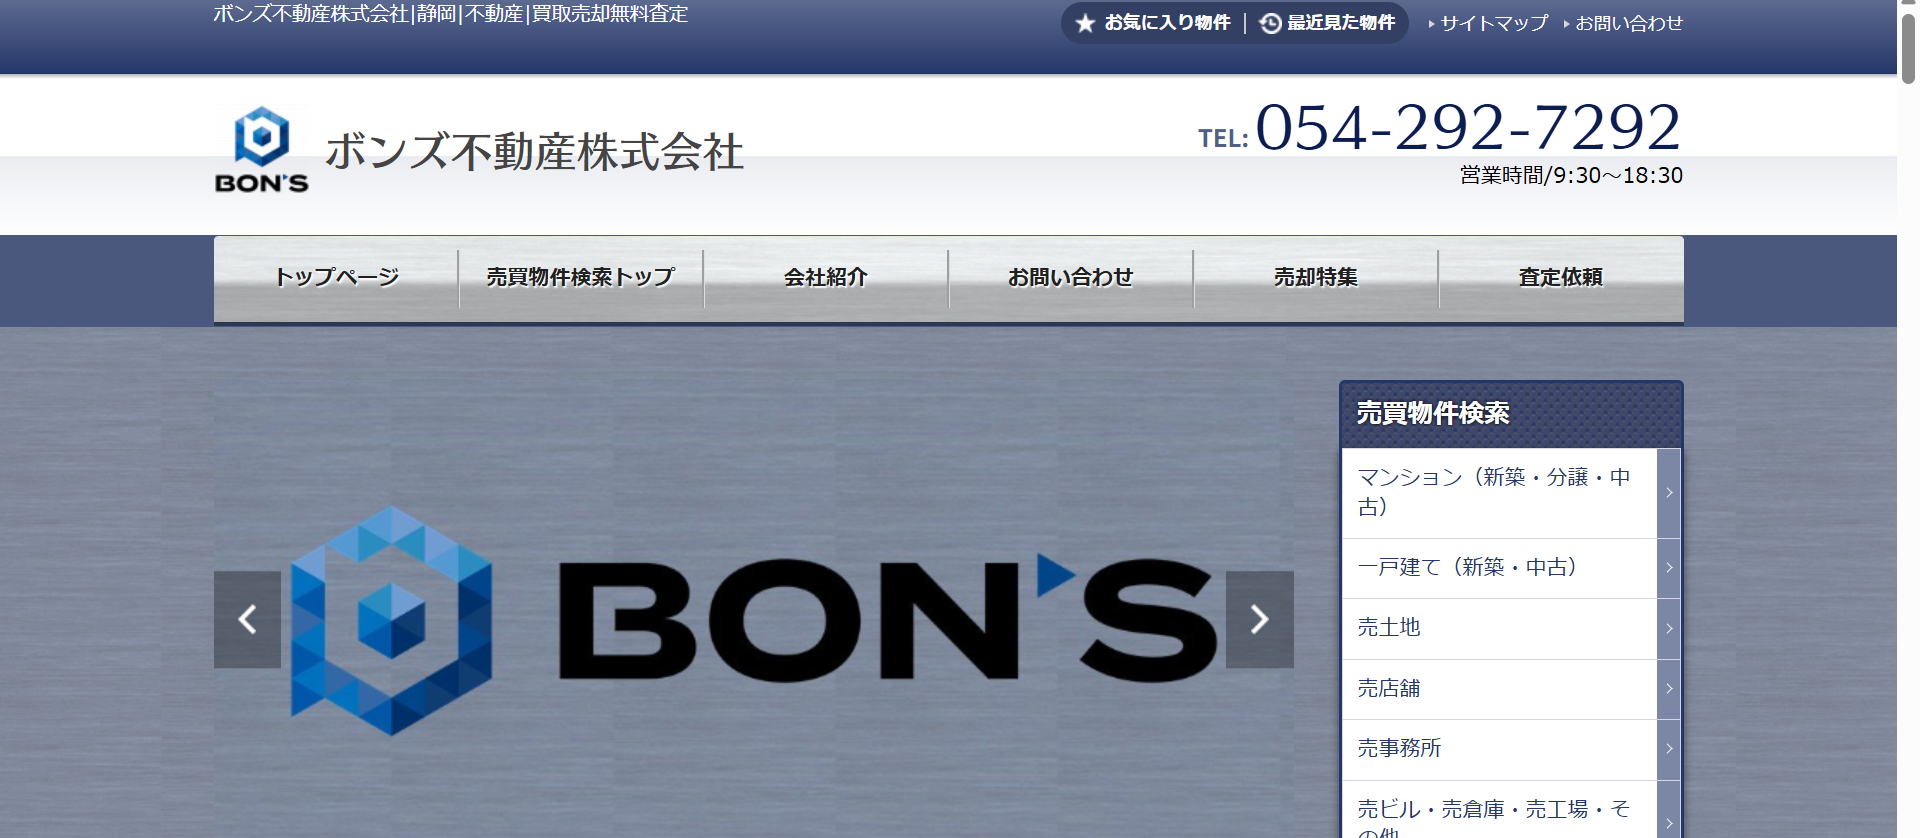Select お問い合わせ in main navigation bar

pos(1071,278)
